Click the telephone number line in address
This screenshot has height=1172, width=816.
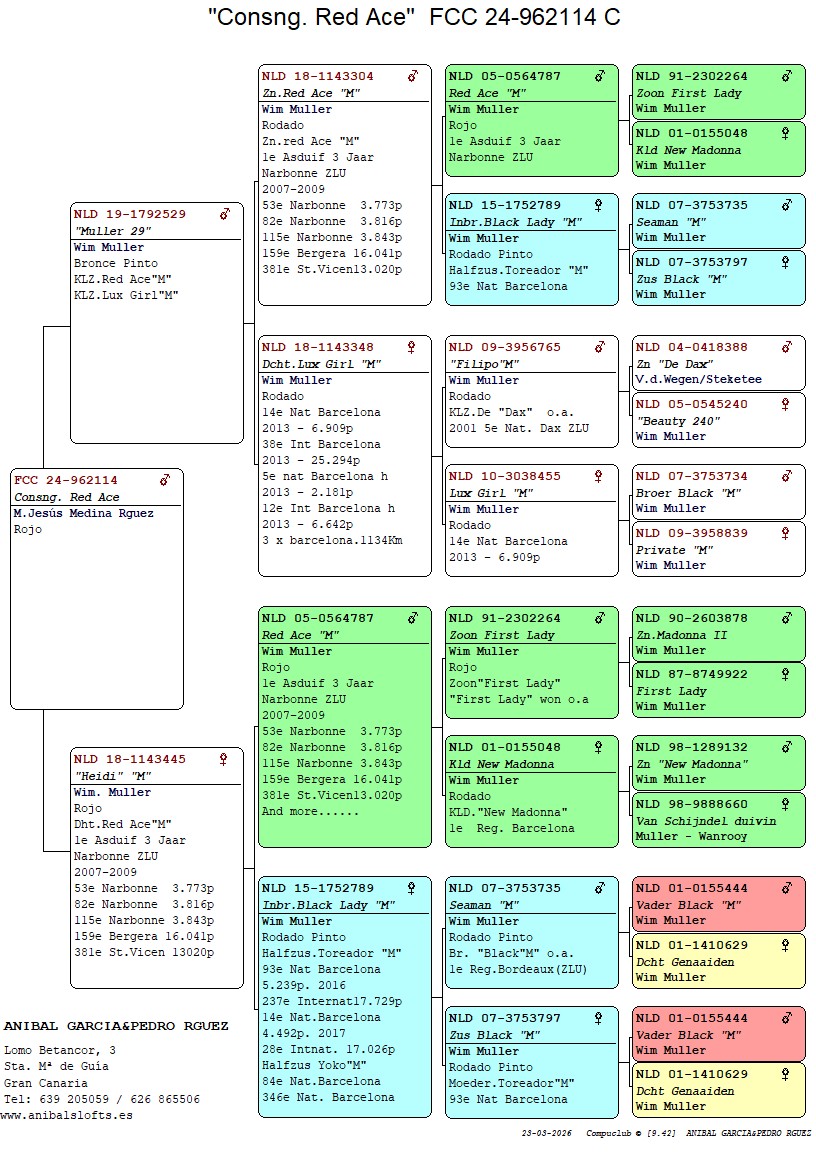(x=102, y=1099)
